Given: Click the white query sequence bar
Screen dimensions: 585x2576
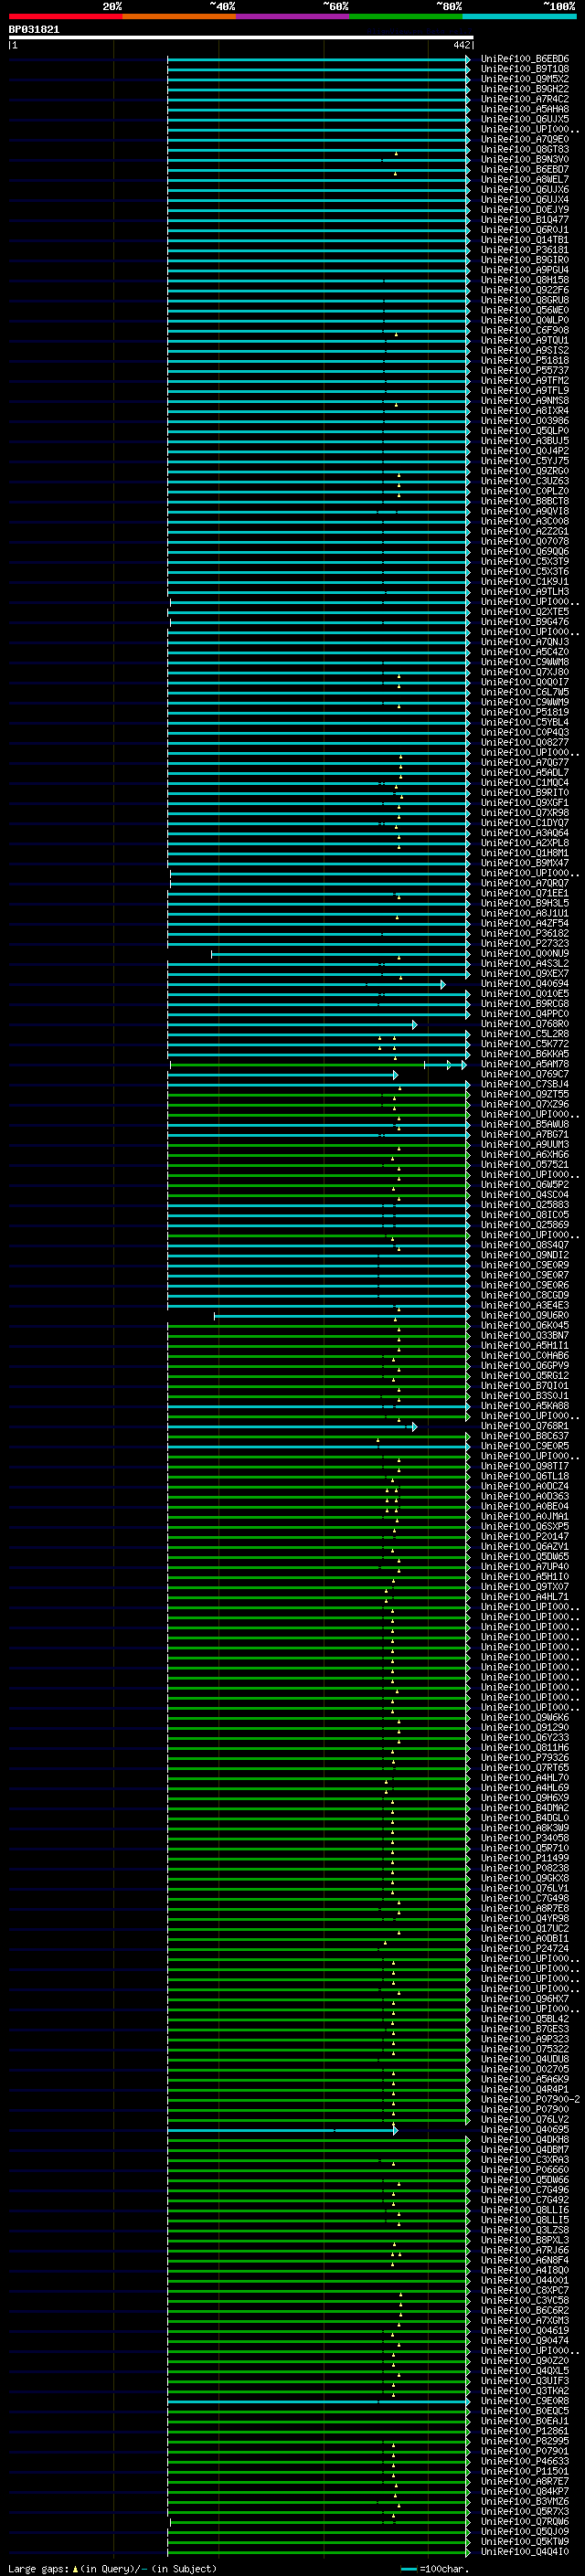Looking at the screenshot, I should click(241, 37).
